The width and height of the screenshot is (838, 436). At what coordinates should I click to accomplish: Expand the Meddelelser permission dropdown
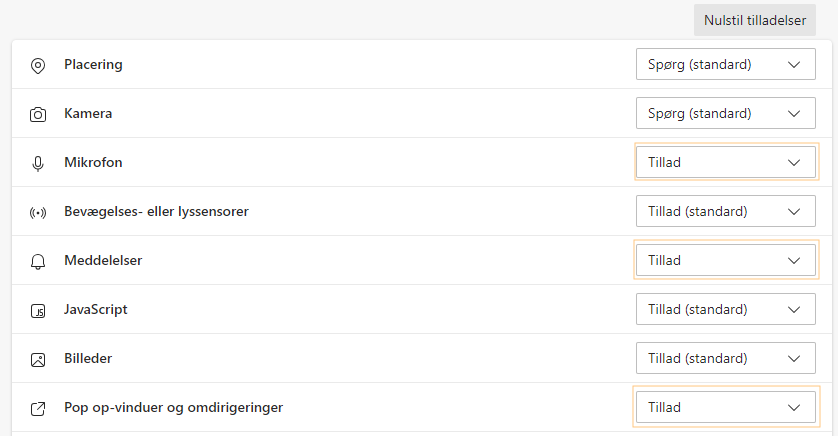pyautogui.click(x=726, y=260)
